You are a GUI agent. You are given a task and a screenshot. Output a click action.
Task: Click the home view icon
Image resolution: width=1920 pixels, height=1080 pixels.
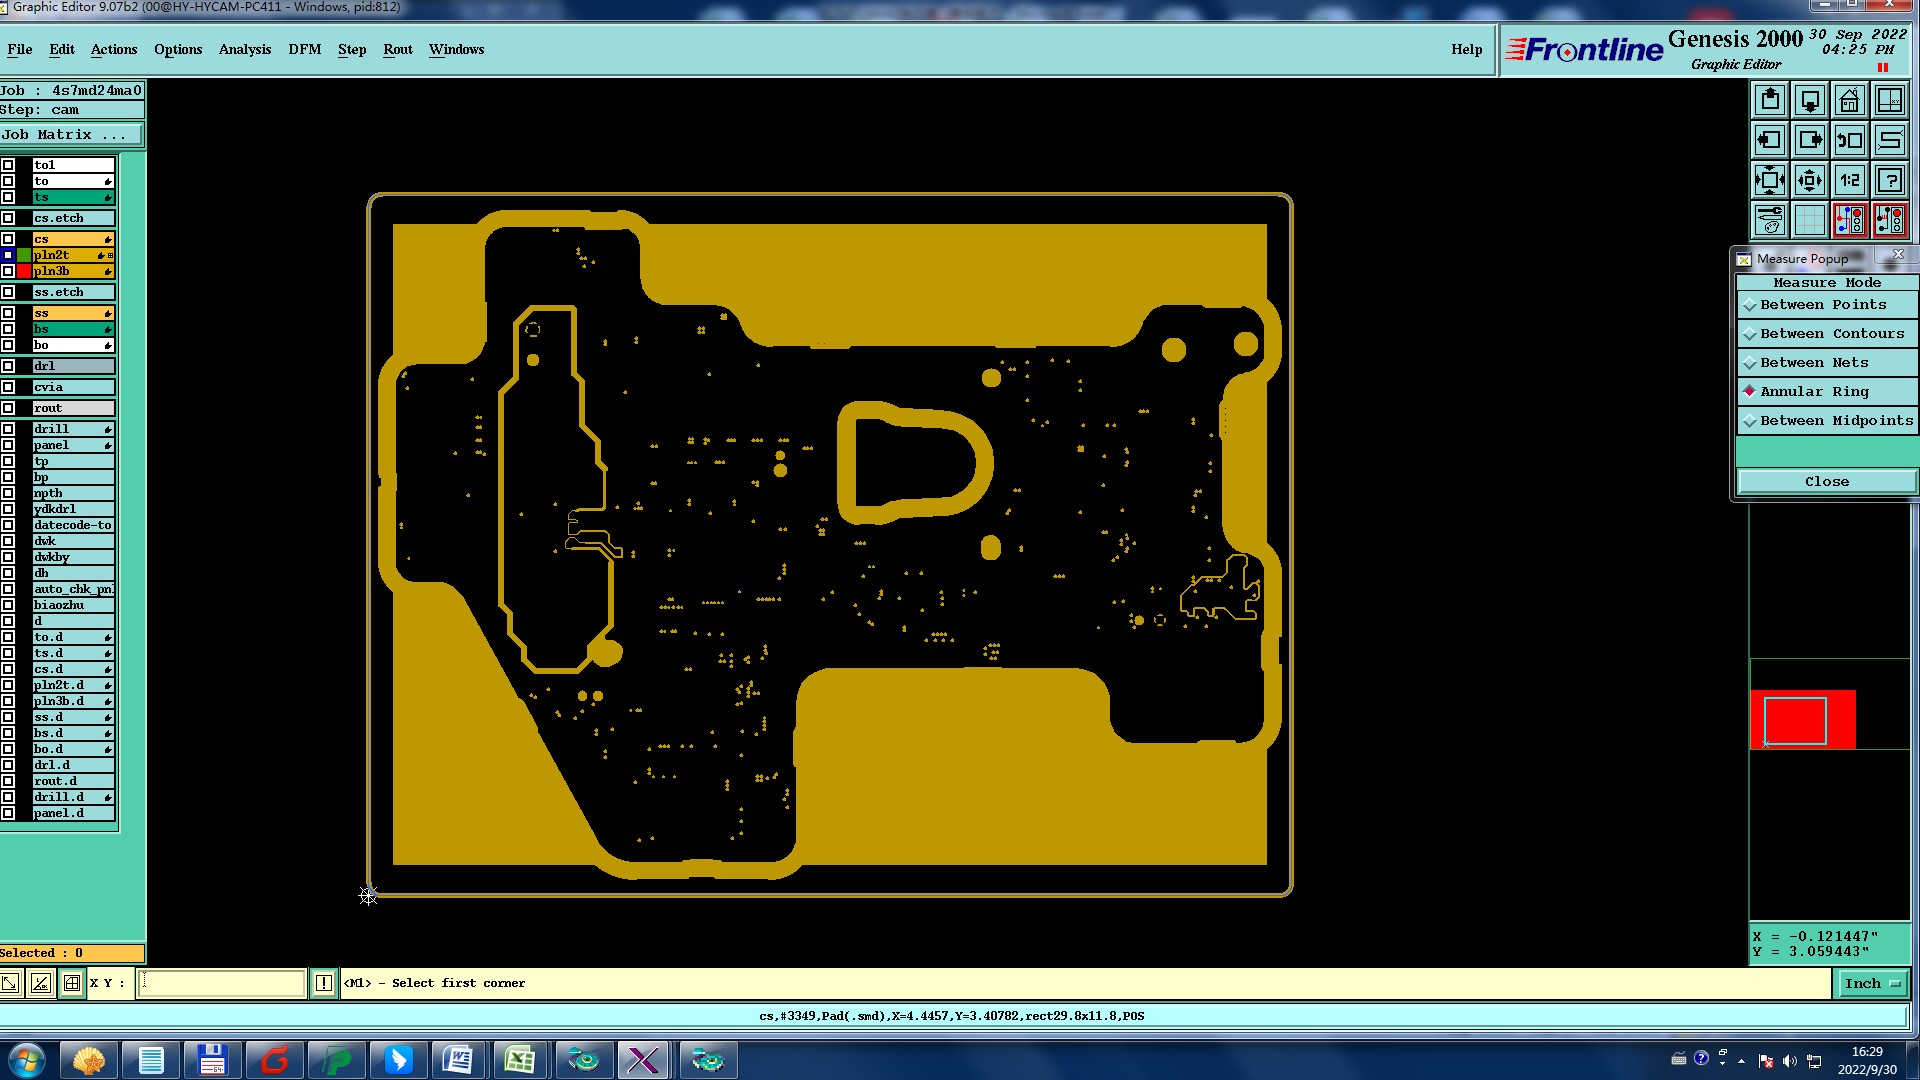pos(1850,100)
